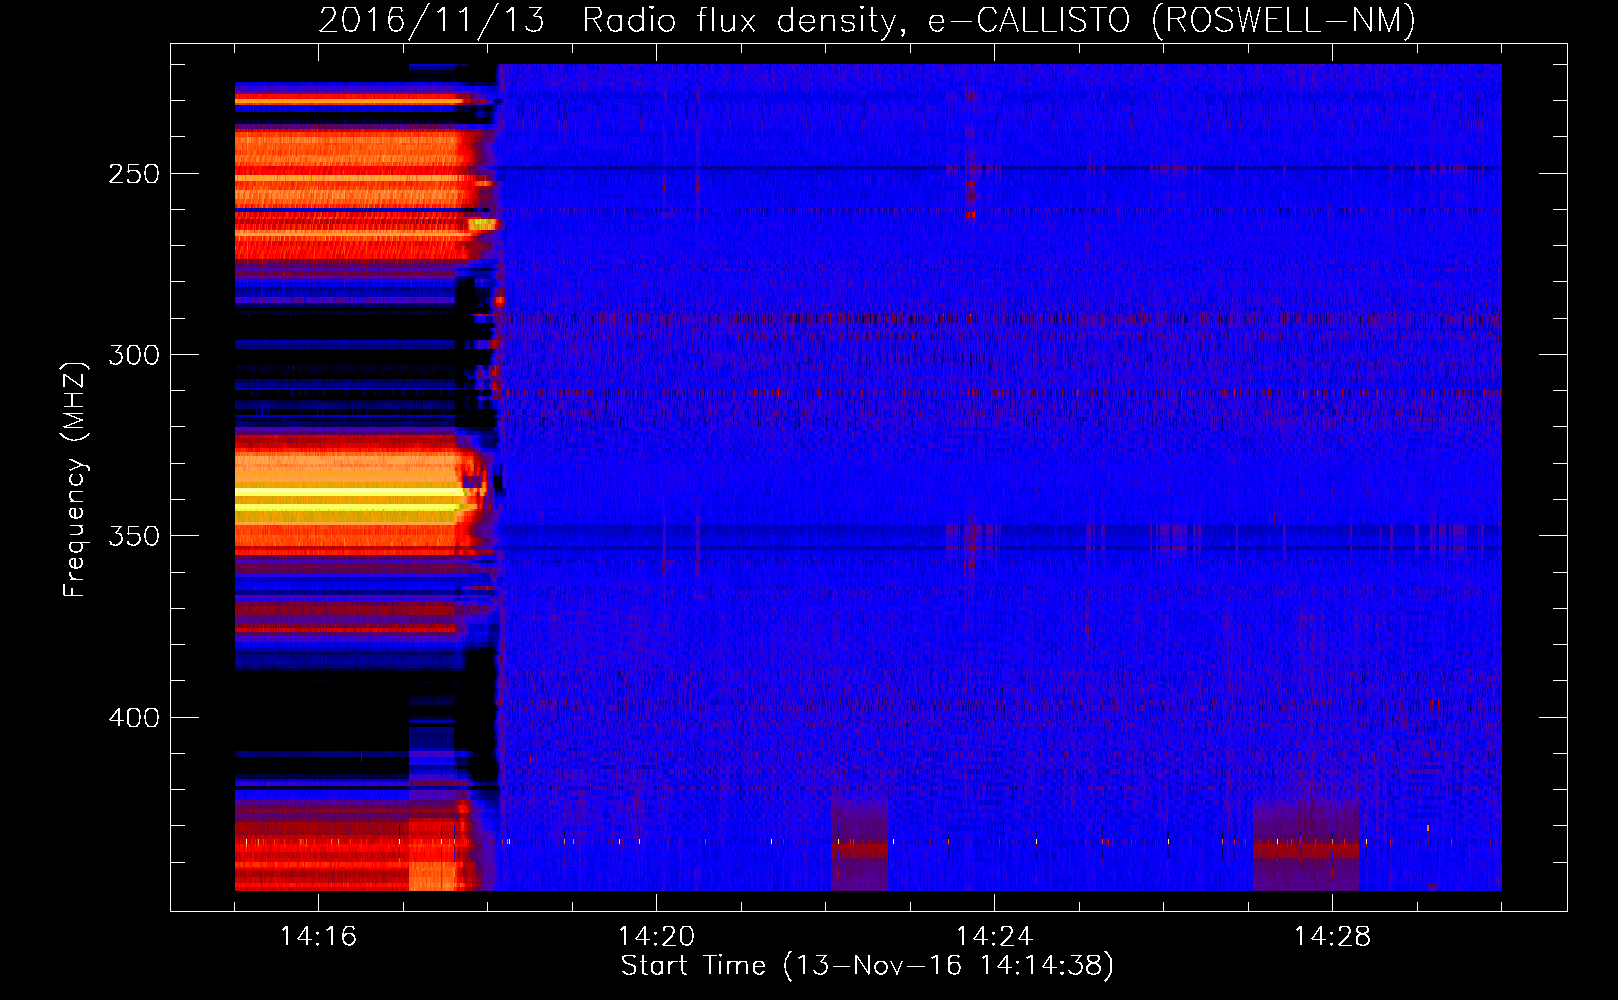Click the "Start Time (13-Nov-16 14:14:38)" label
Screen dimensions: 1618x1000
pos(867,966)
